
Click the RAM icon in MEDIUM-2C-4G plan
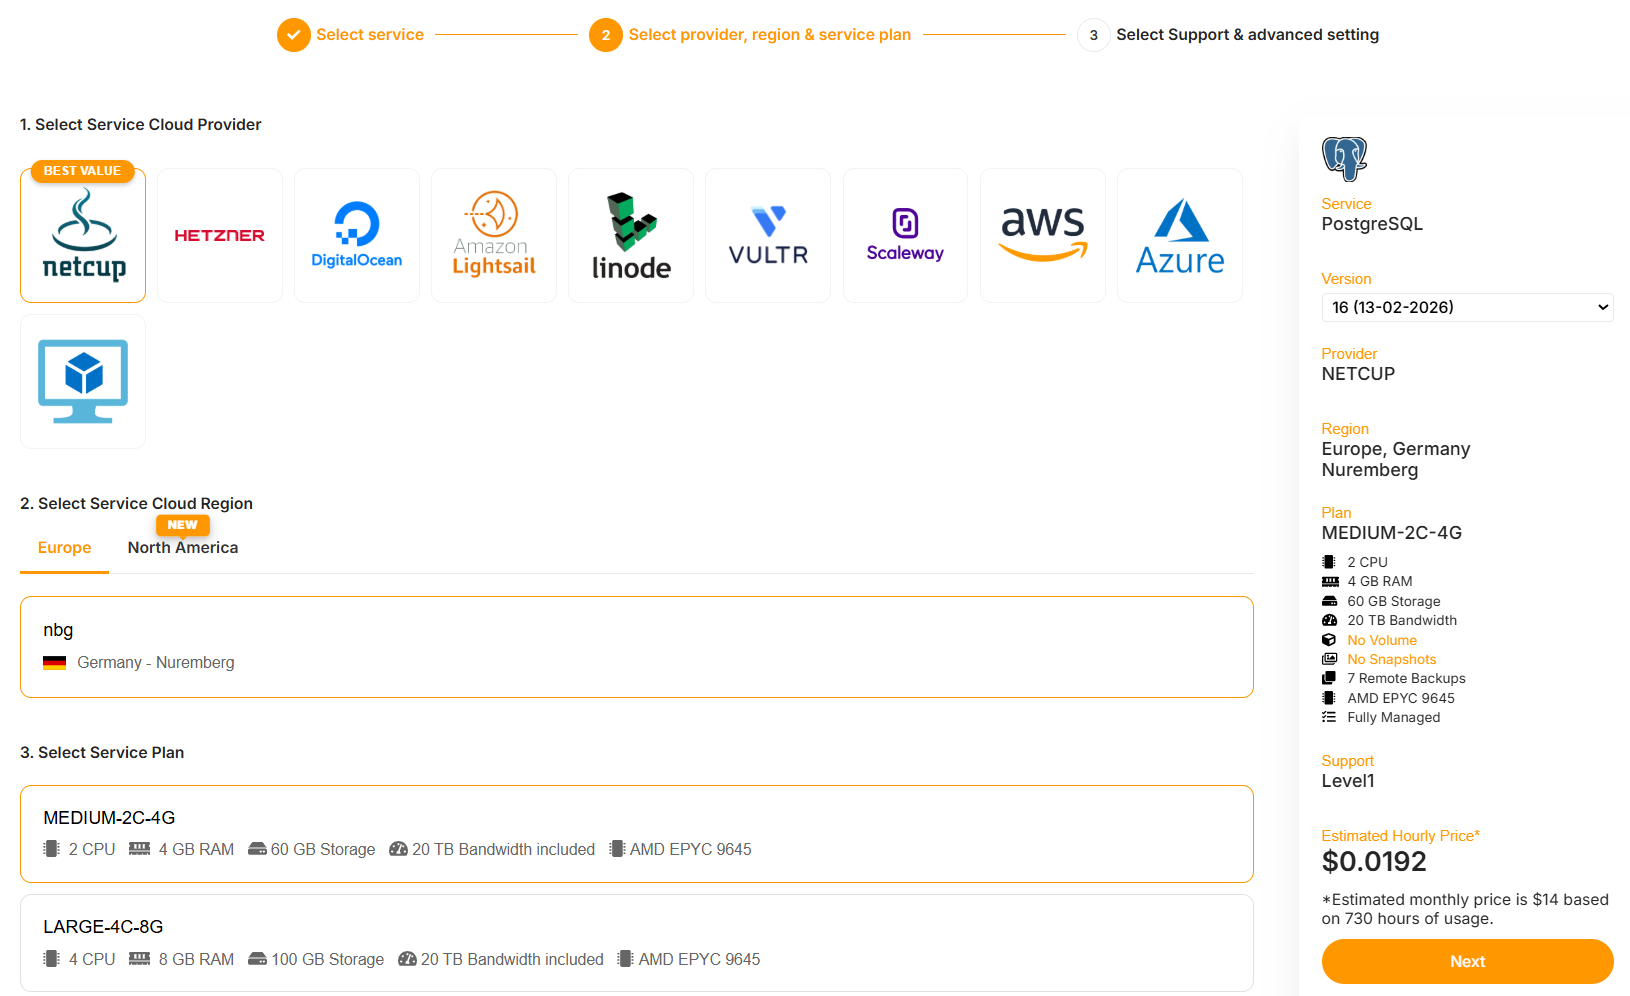[x=139, y=849]
